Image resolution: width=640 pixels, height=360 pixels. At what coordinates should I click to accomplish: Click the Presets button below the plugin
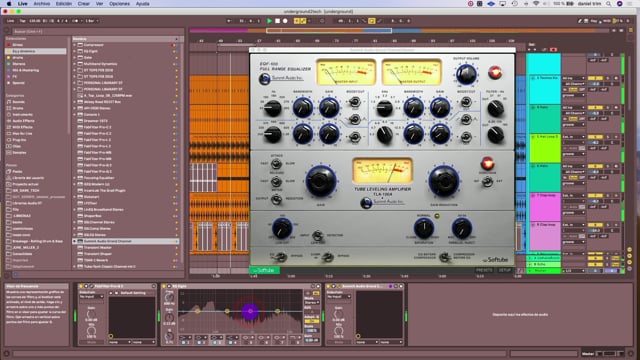484,270
